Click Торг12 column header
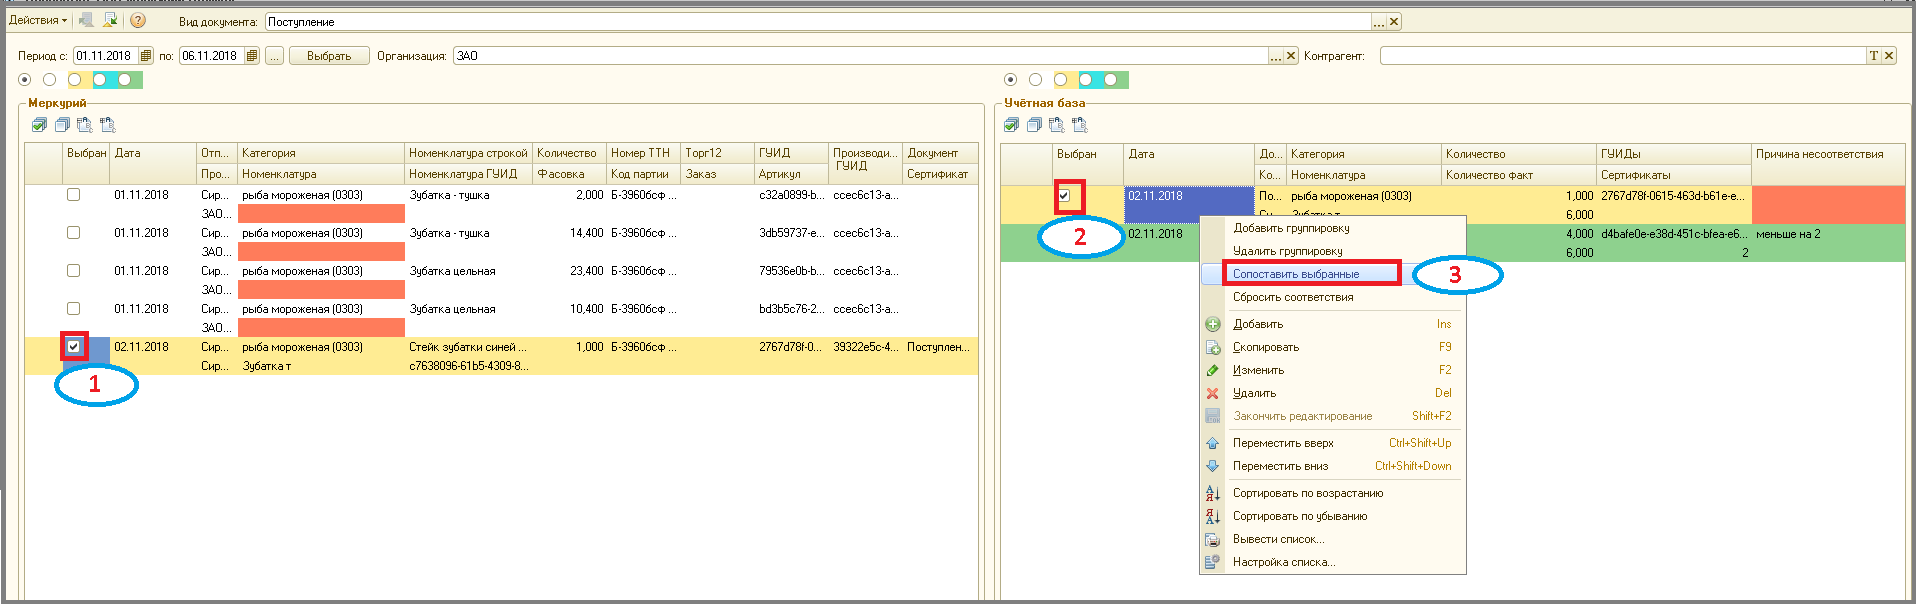Image resolution: width=1916 pixels, height=604 pixels. coord(717,153)
